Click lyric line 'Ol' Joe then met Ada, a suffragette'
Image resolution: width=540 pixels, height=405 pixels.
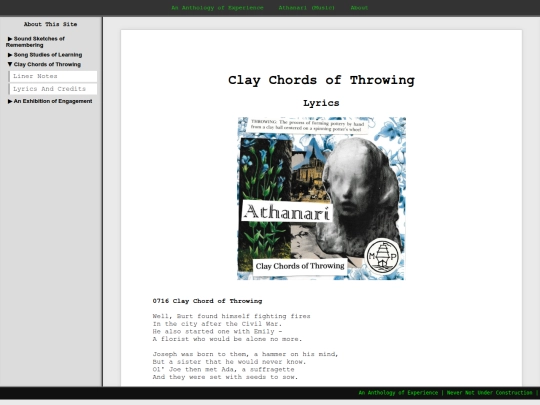[x=224, y=369]
